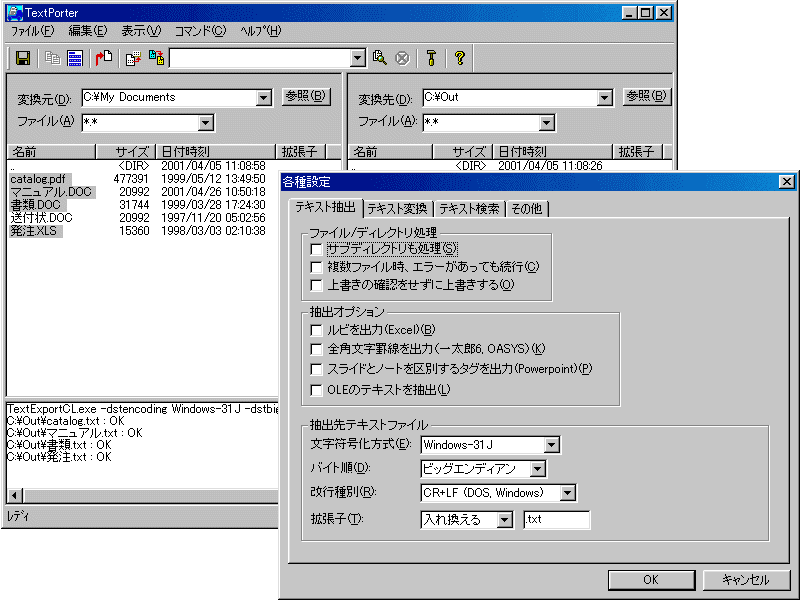Screen dimensions: 800x600
Task: Open the toolbar search text combo dropdown
Action: 358,58
